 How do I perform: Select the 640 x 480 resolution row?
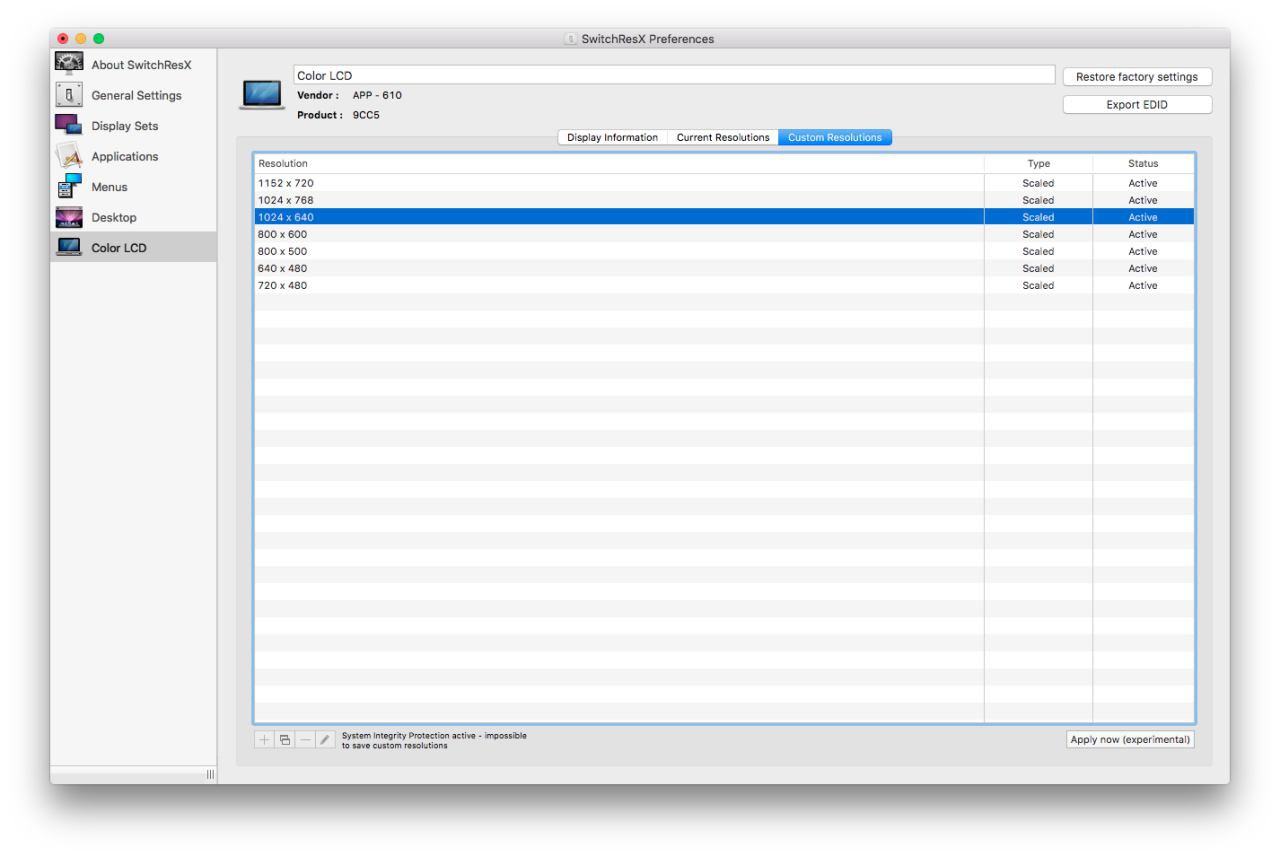[724, 268]
